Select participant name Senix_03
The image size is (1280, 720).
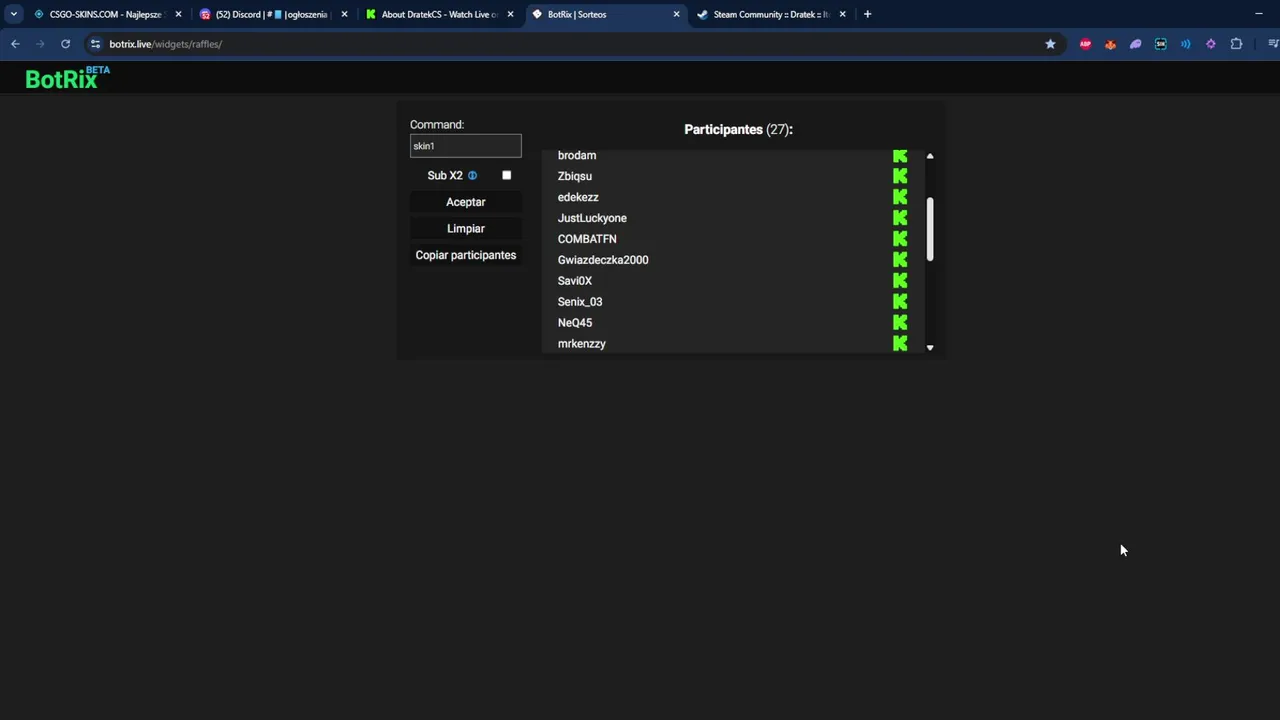(580, 302)
